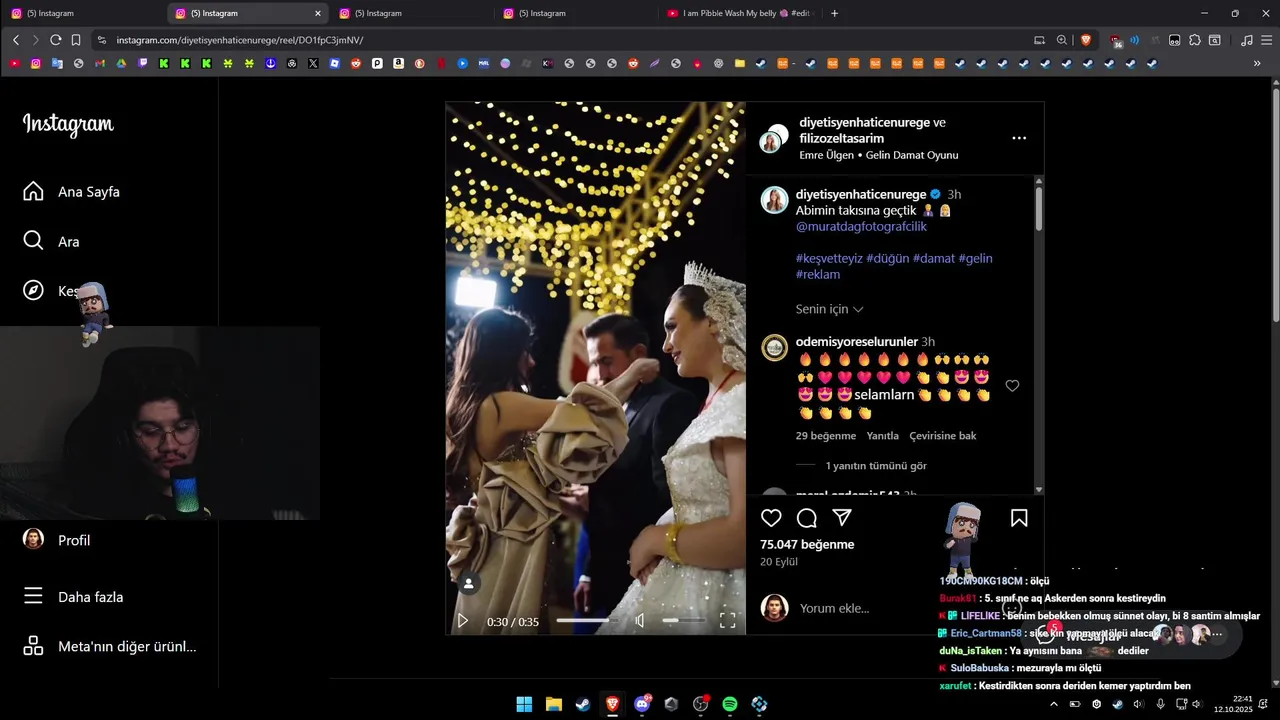This screenshot has width=1280, height=720.
Task: Open the browser zoom magnifier icon
Action: point(1062,40)
